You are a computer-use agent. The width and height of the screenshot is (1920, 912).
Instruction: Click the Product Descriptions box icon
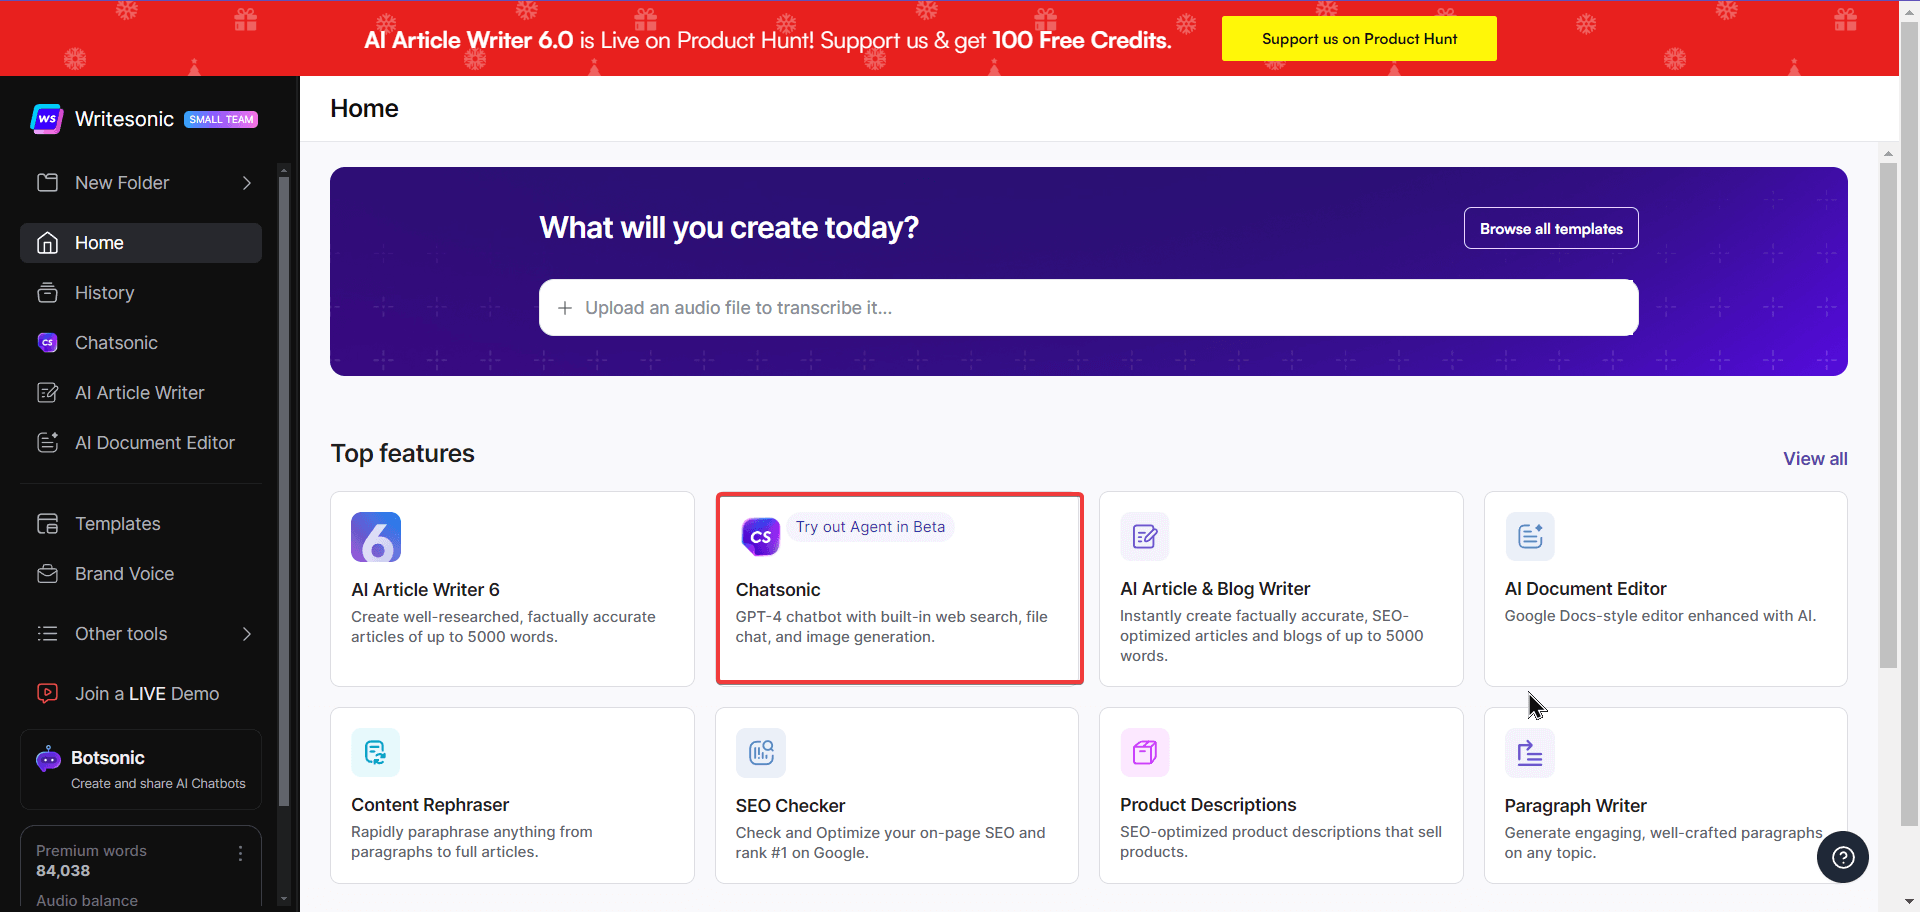[x=1144, y=752]
